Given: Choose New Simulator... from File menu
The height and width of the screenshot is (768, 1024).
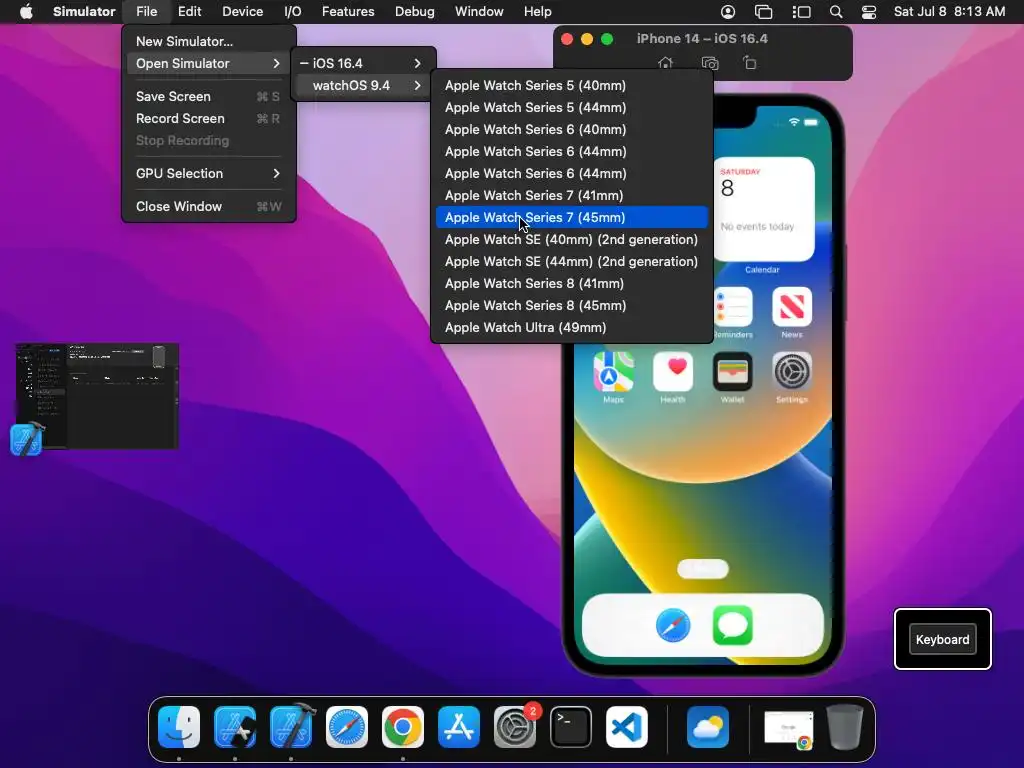Looking at the screenshot, I should [x=208, y=41].
